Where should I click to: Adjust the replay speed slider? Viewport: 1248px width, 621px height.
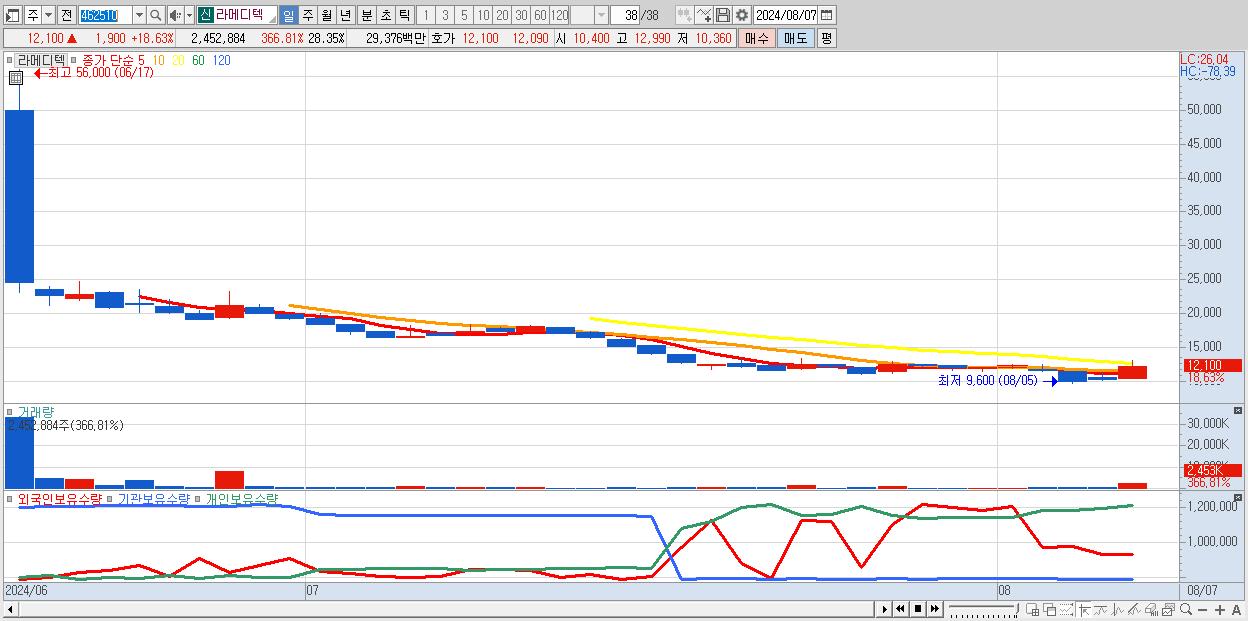[x=983, y=609]
